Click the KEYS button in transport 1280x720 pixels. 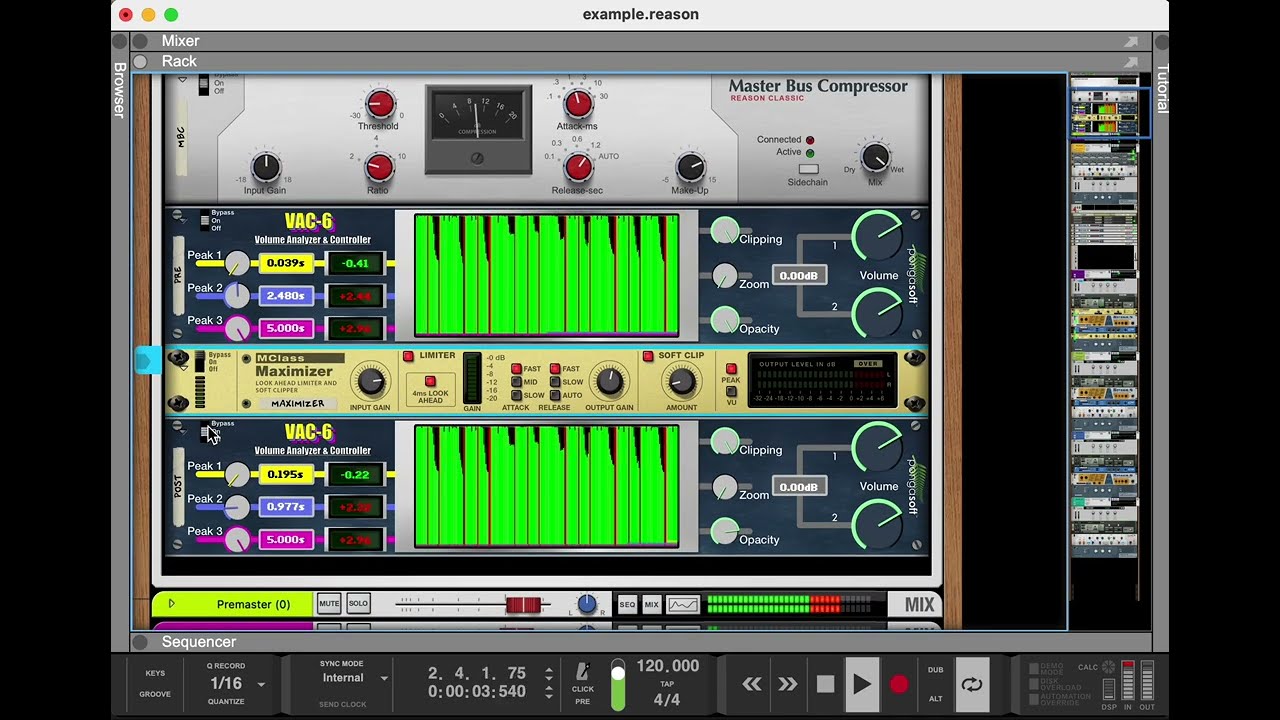pyautogui.click(x=155, y=674)
